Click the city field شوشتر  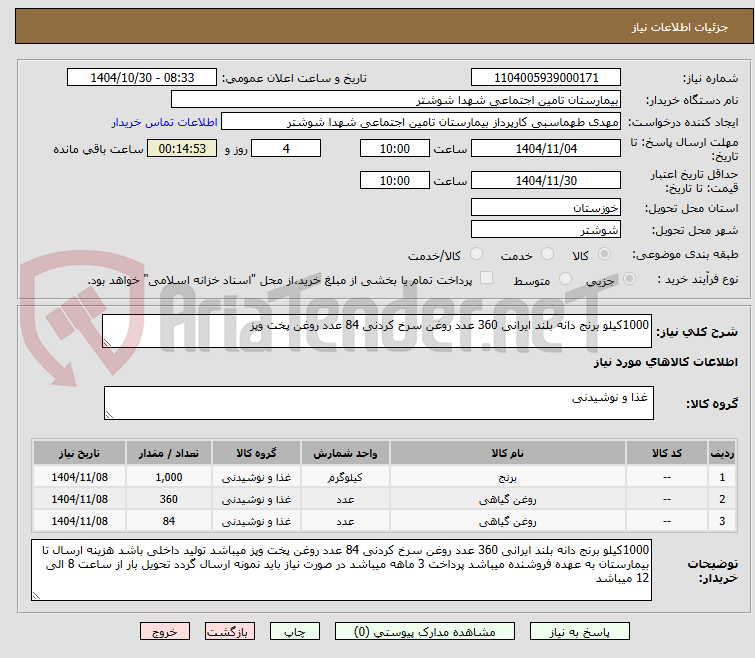tap(546, 230)
